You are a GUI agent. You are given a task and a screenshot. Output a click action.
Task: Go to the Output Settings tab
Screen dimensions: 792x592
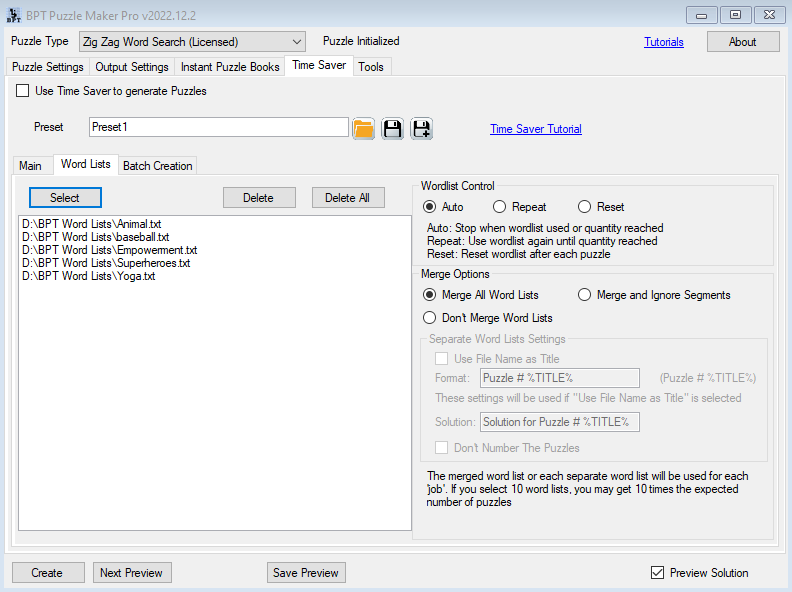tap(132, 67)
